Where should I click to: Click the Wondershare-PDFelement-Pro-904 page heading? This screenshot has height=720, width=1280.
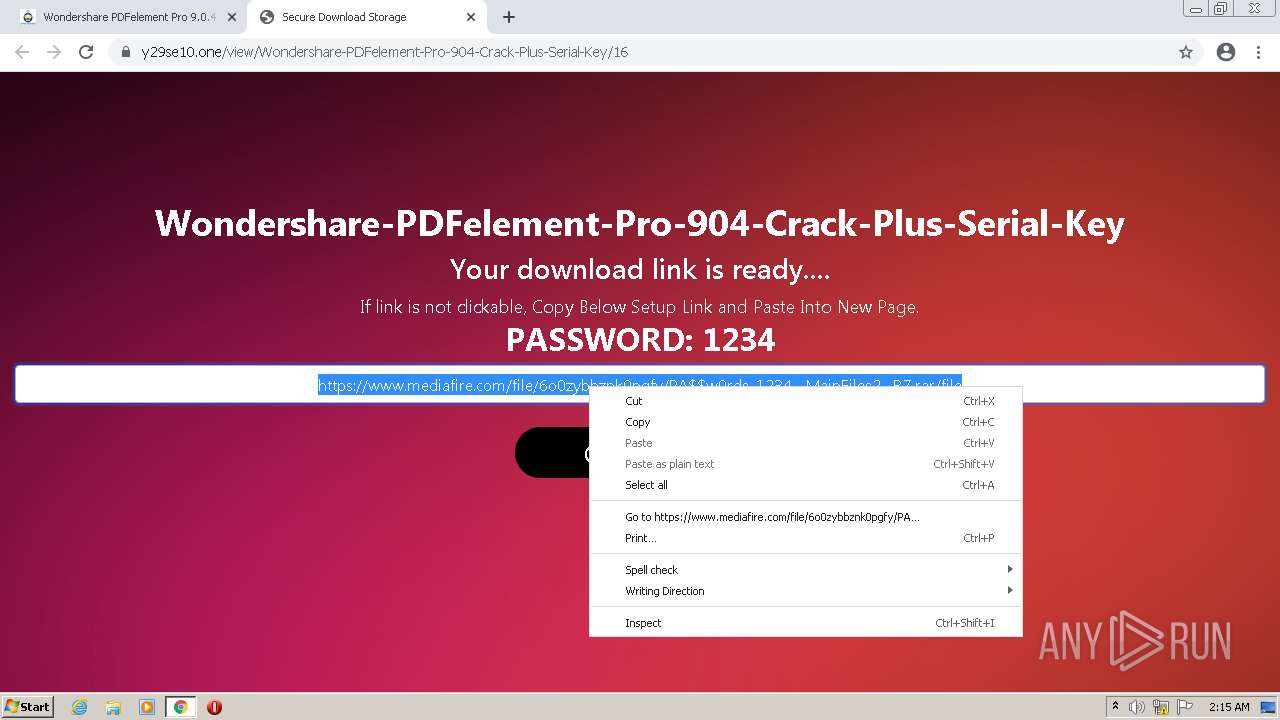coord(640,223)
